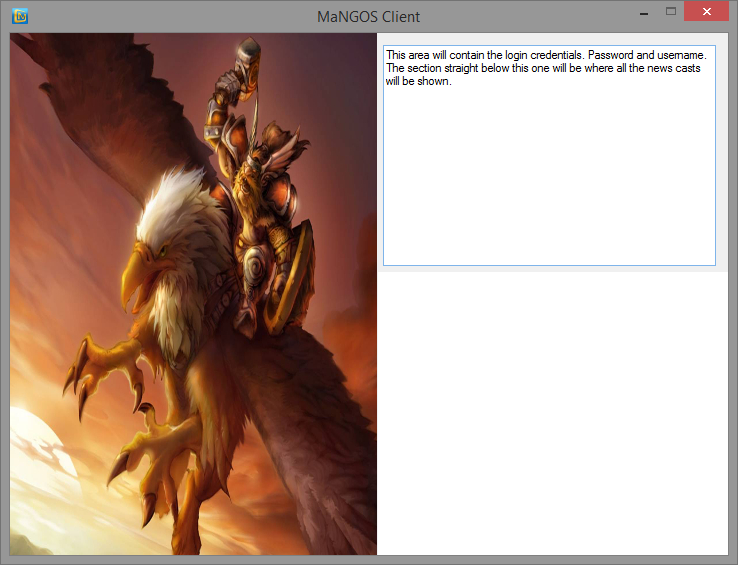Maximize the MaNGOS Client window
The height and width of the screenshot is (565, 738).
pos(671,12)
